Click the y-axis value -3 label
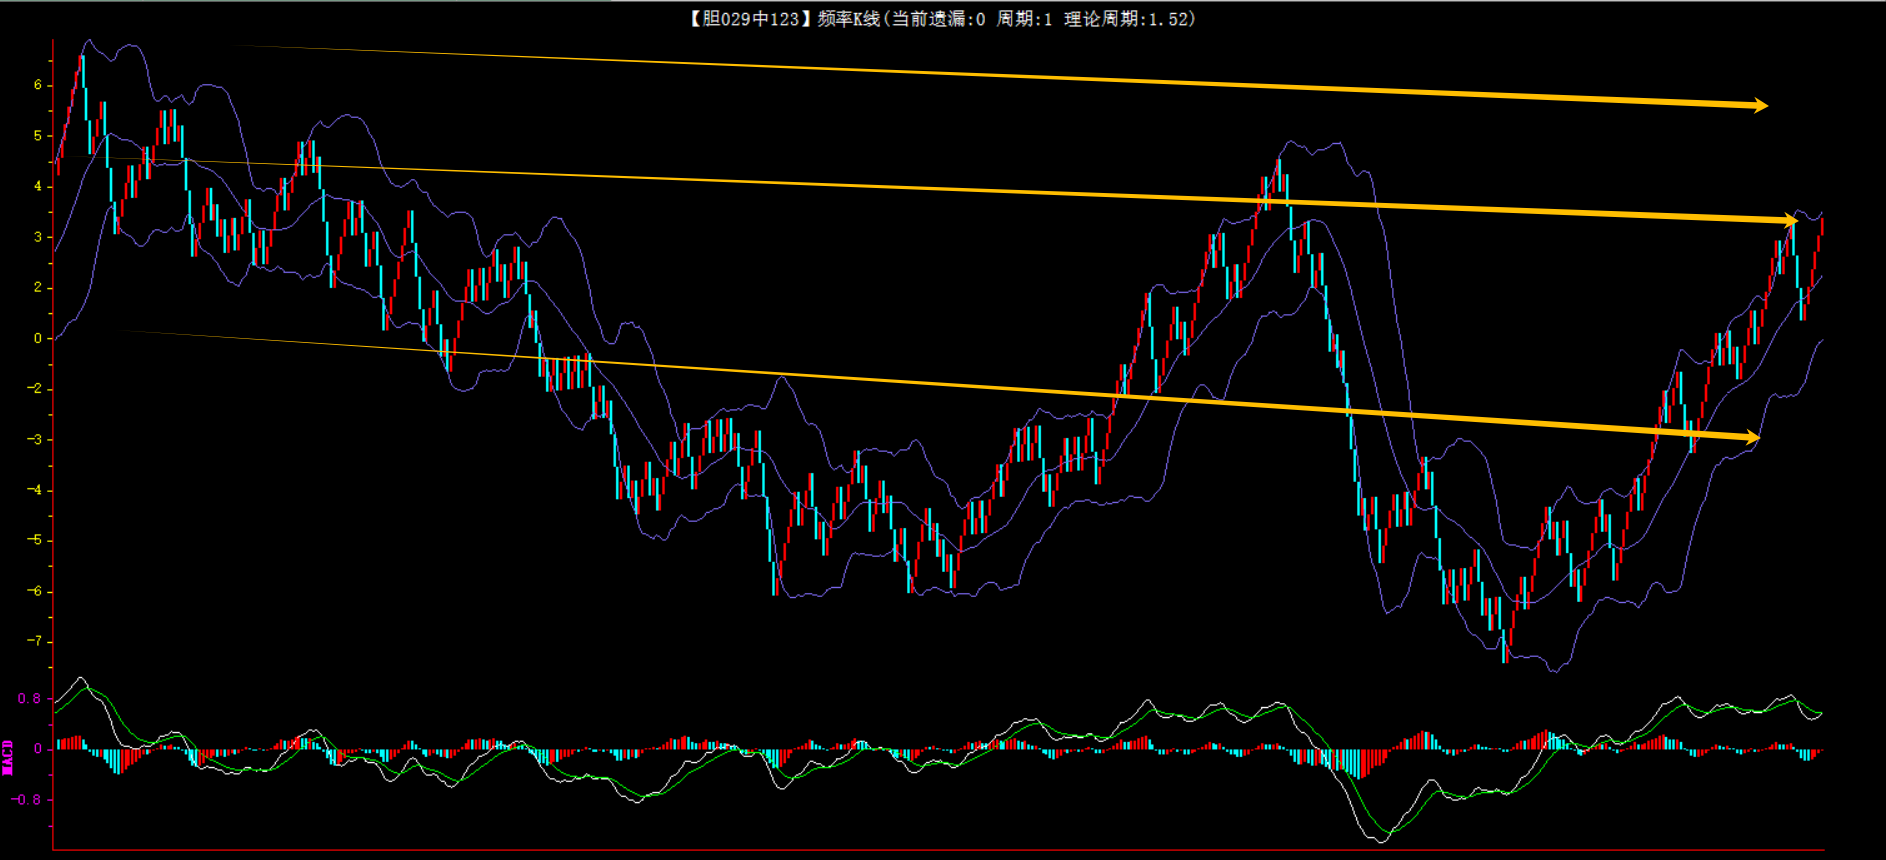1886x860 pixels. 35,439
